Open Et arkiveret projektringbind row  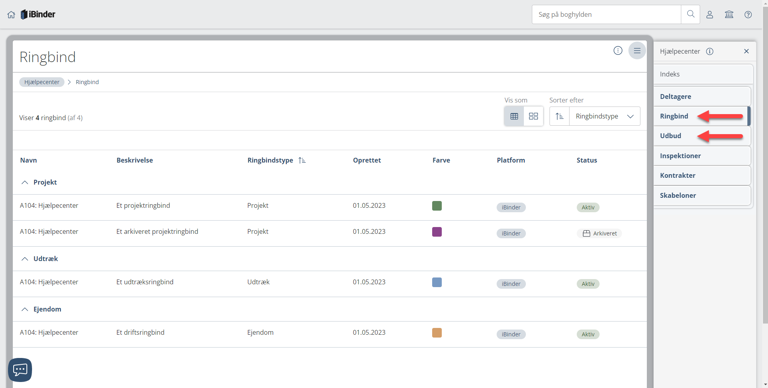[330, 233]
